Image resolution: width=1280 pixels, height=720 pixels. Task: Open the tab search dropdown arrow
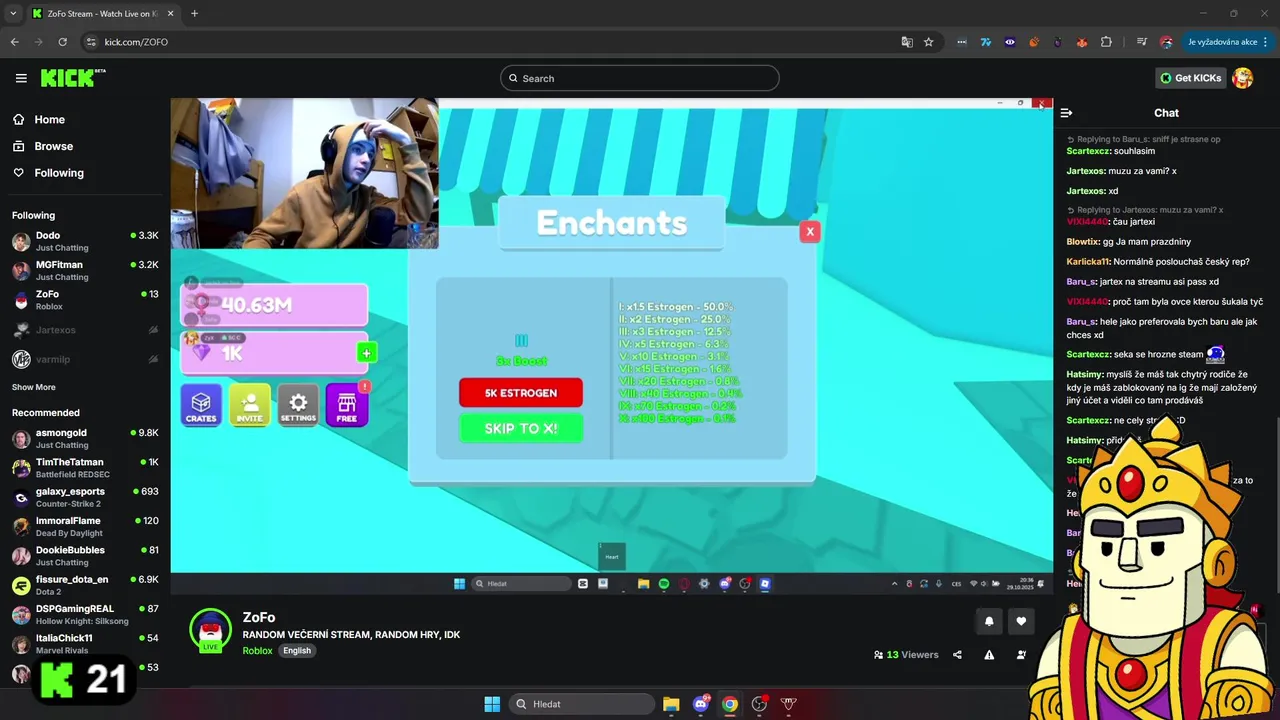point(13,14)
